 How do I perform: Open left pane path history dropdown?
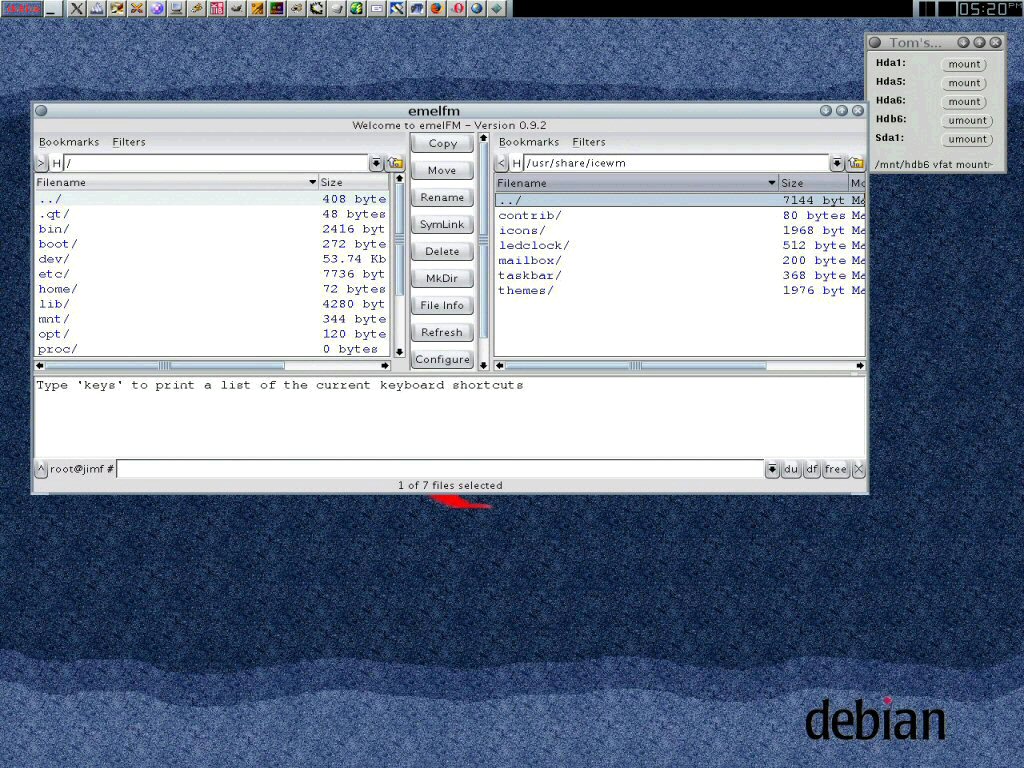pos(376,163)
